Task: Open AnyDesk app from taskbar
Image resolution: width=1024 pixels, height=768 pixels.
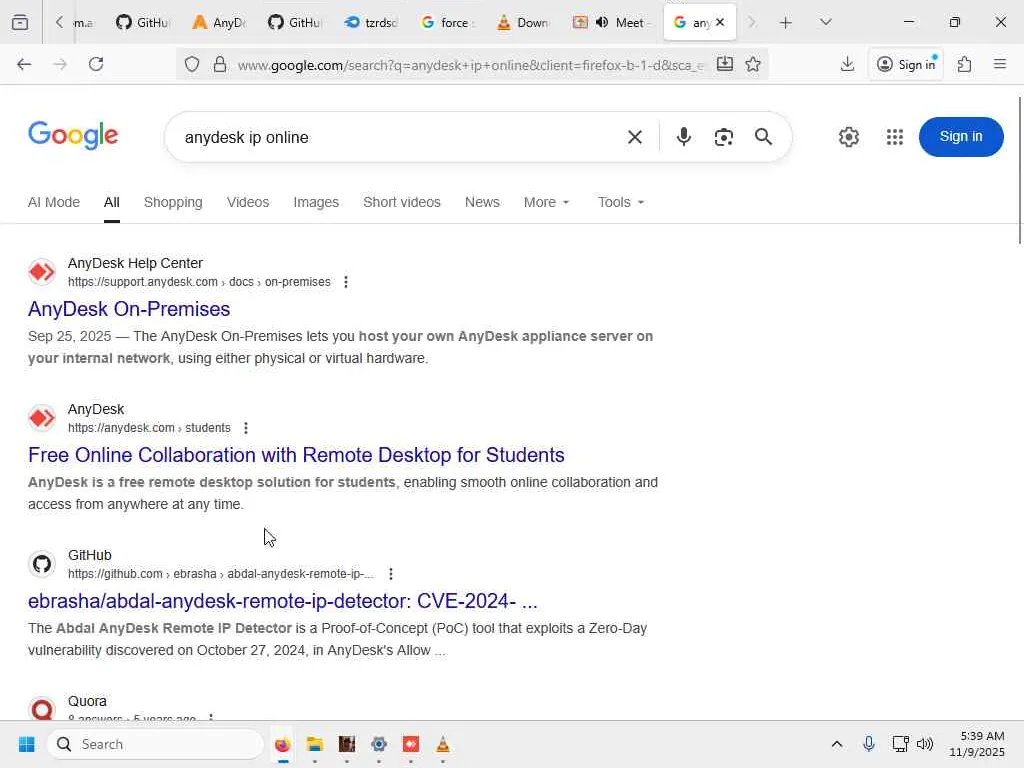Action: pos(411,744)
